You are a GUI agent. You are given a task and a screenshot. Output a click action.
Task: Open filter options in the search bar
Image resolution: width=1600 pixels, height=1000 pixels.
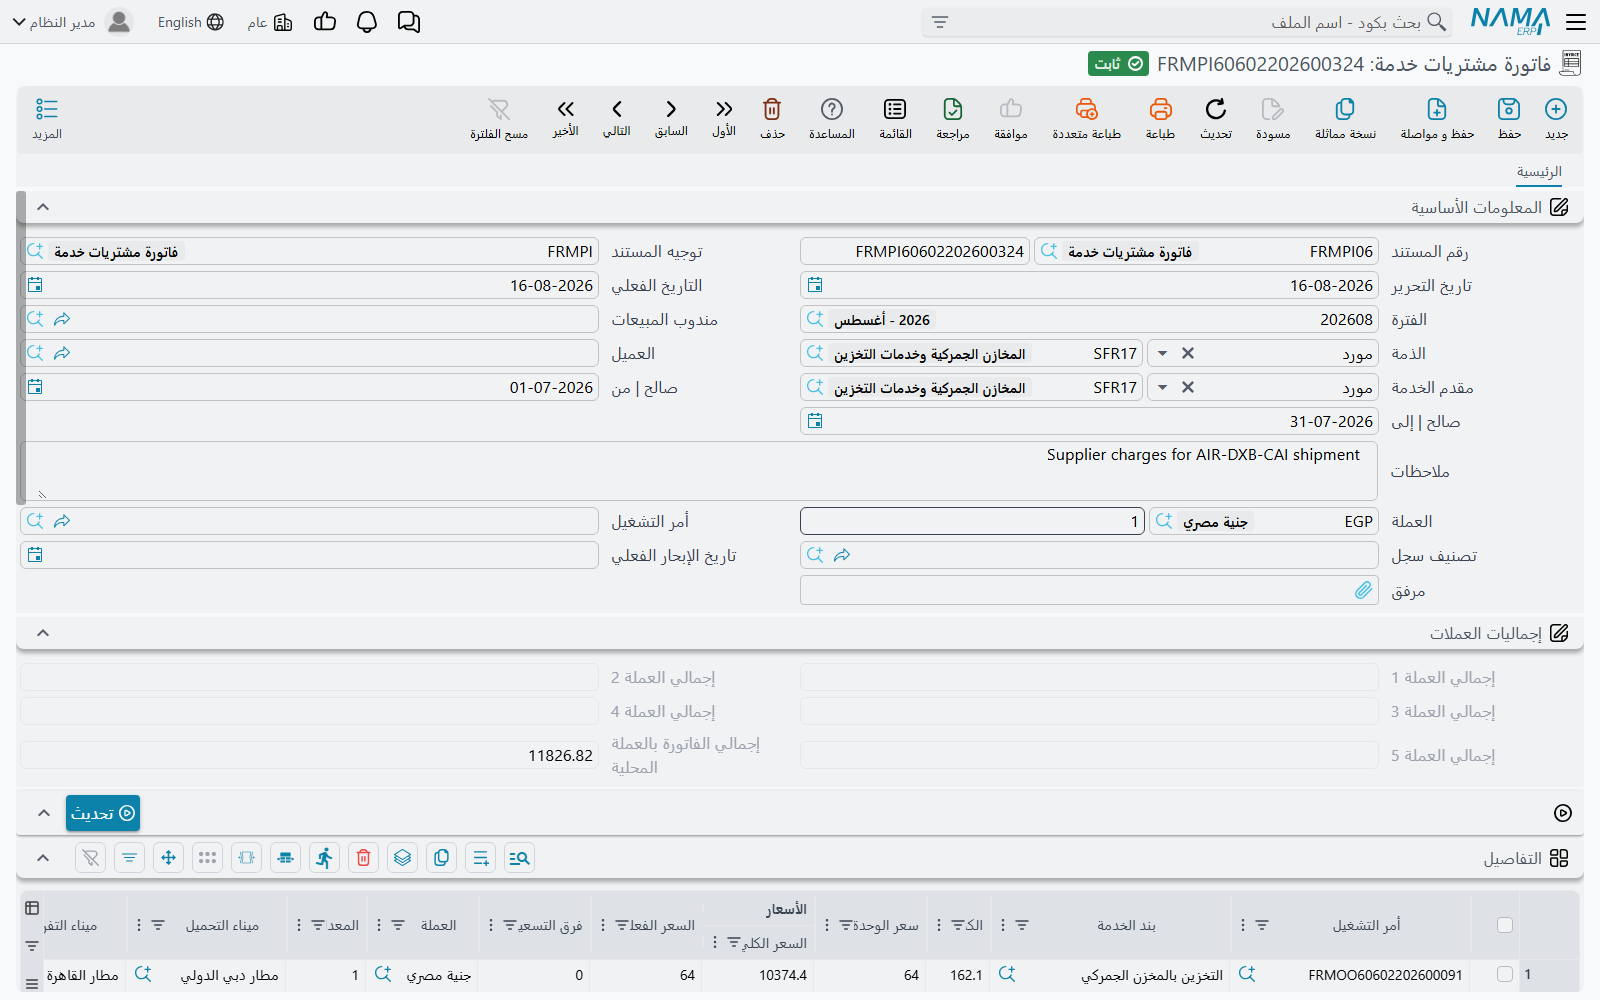(939, 22)
